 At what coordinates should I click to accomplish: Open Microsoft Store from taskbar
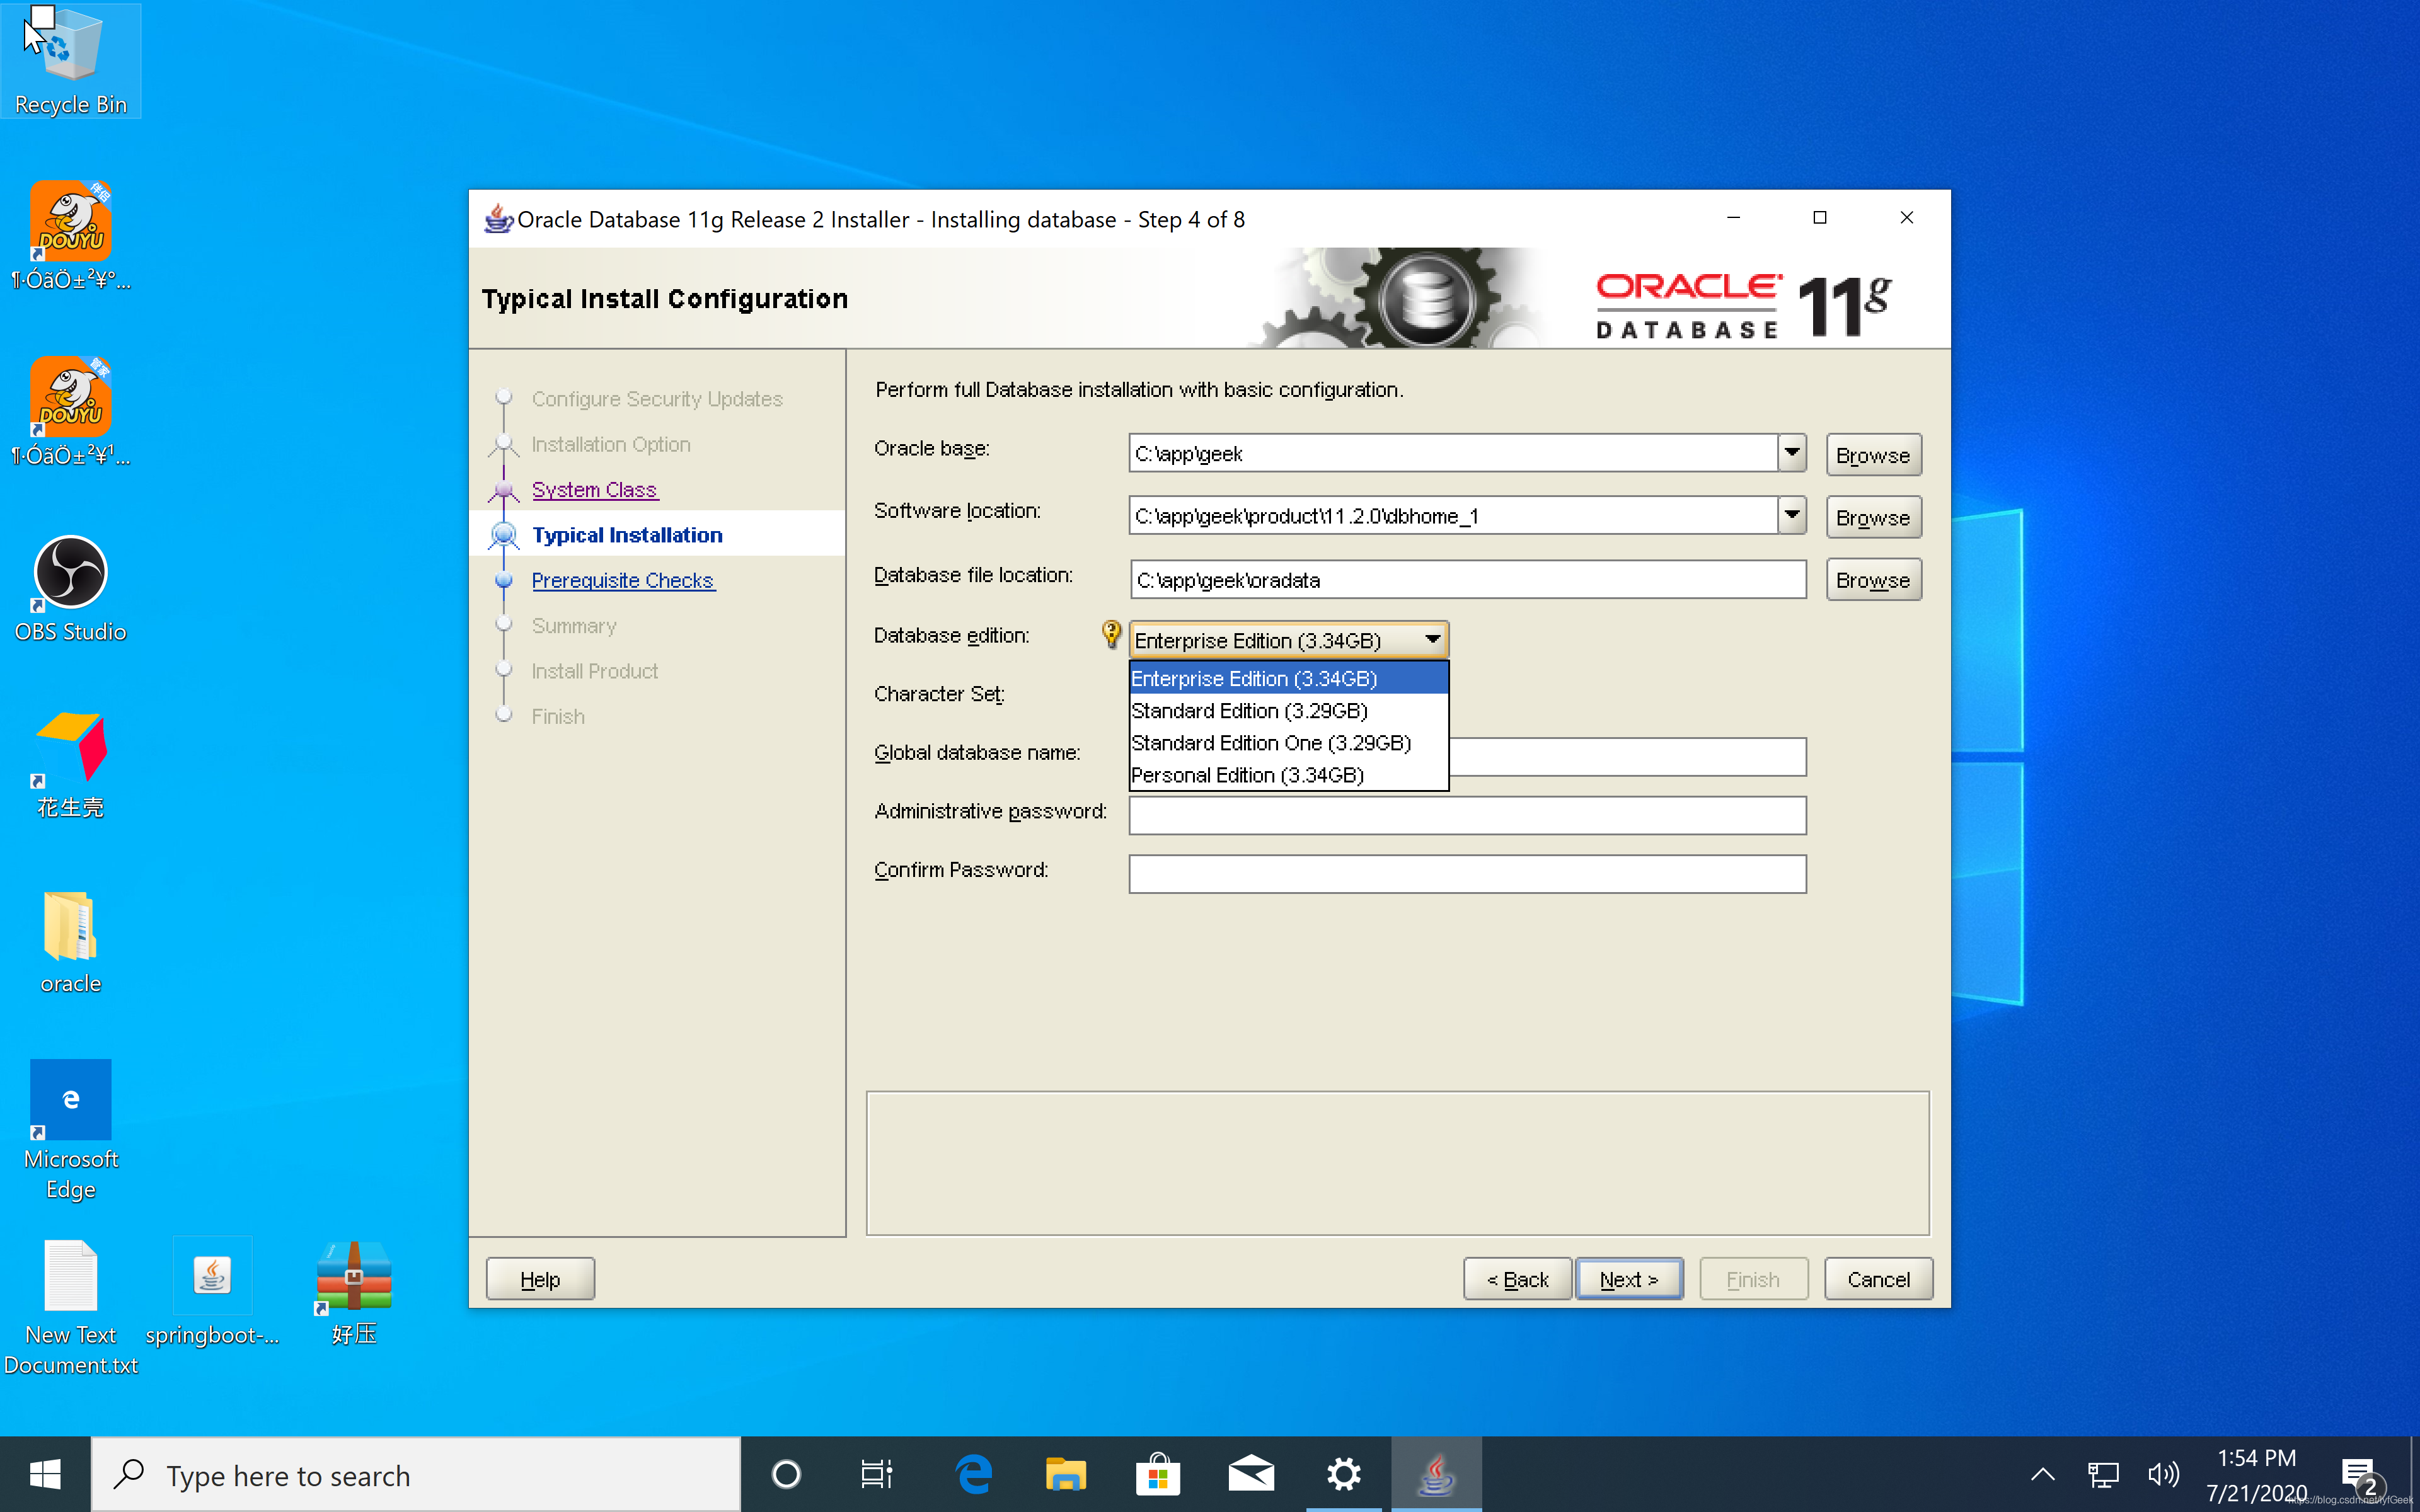(1158, 1474)
